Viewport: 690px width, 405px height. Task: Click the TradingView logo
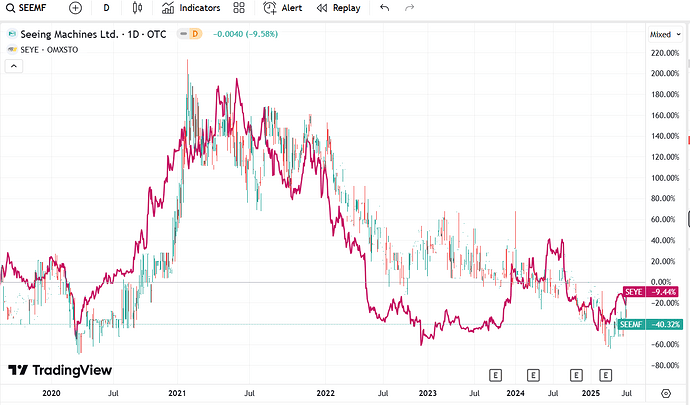(x=60, y=370)
